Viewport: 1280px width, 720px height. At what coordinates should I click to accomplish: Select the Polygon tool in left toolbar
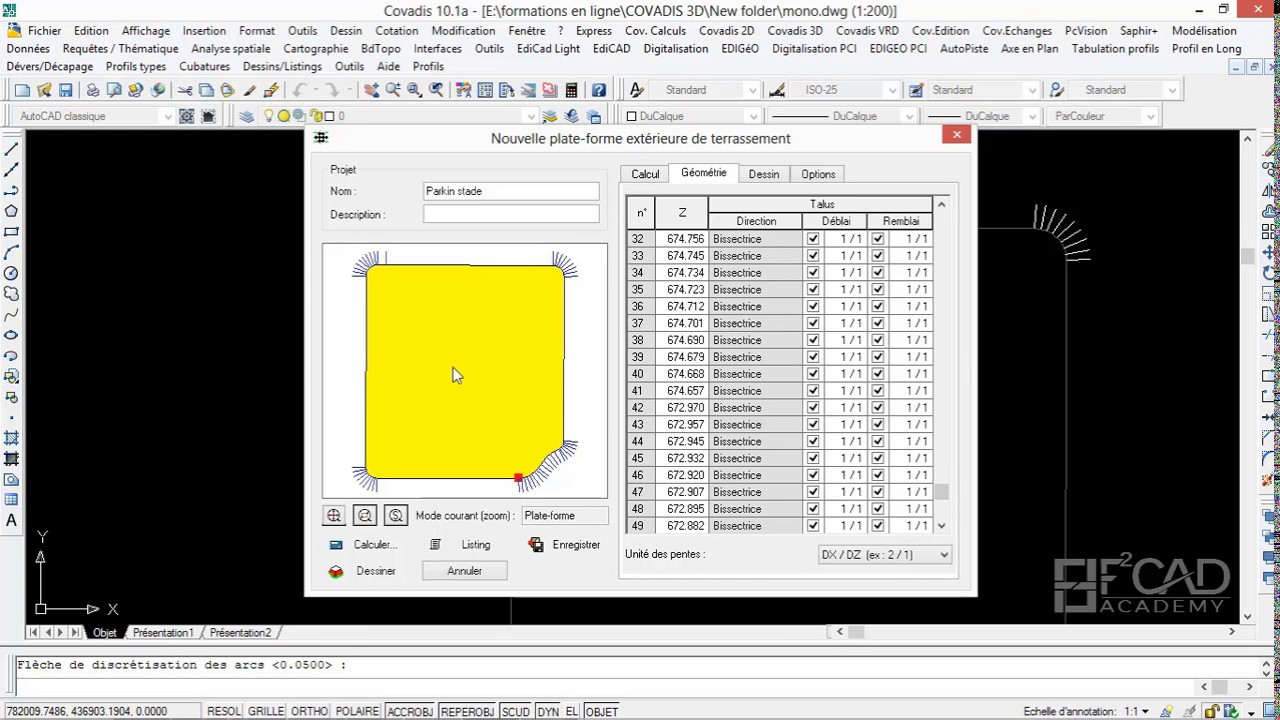[12, 211]
